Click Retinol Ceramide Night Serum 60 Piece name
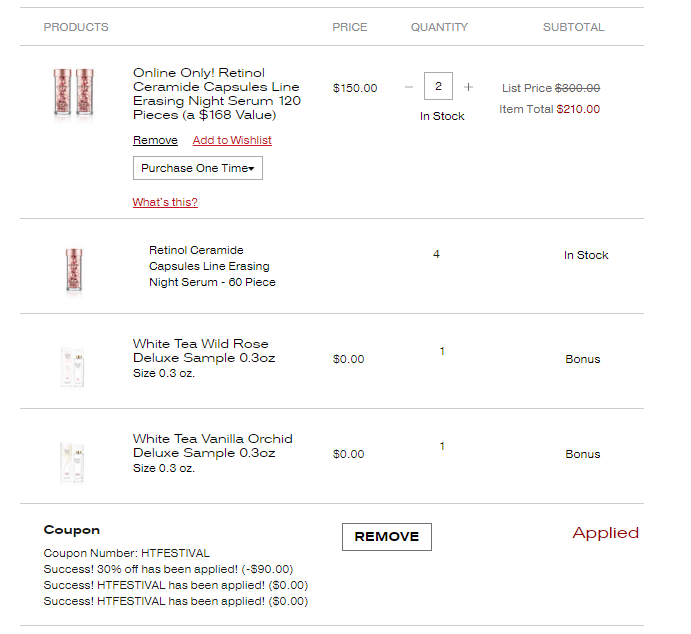This screenshot has height=634, width=691. pos(212,266)
